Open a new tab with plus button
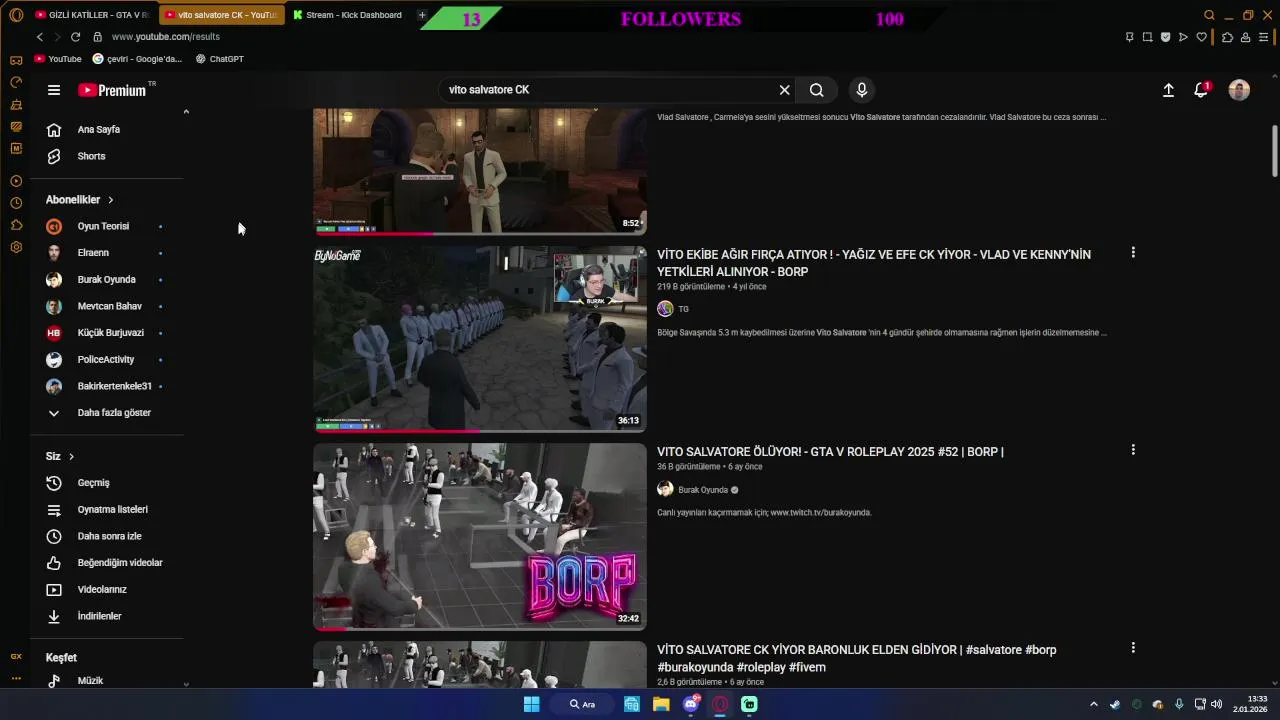Image resolution: width=1280 pixels, height=720 pixels. coord(422,15)
